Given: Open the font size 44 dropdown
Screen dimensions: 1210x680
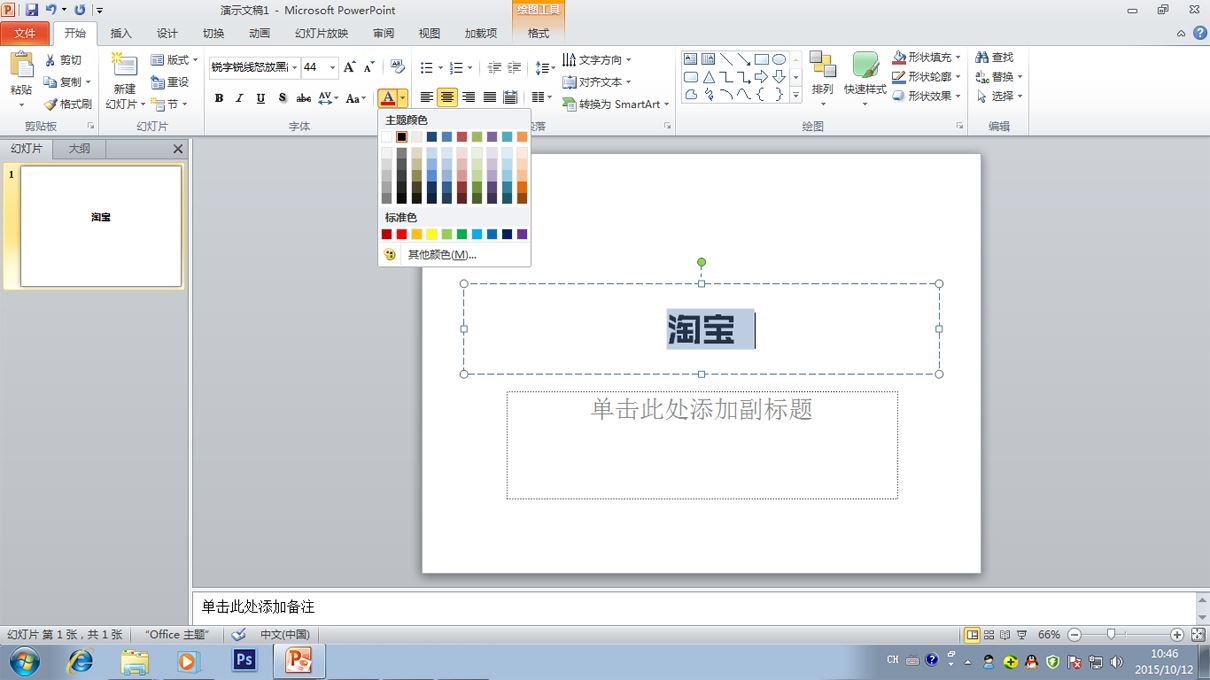Looking at the screenshot, I should [x=333, y=67].
